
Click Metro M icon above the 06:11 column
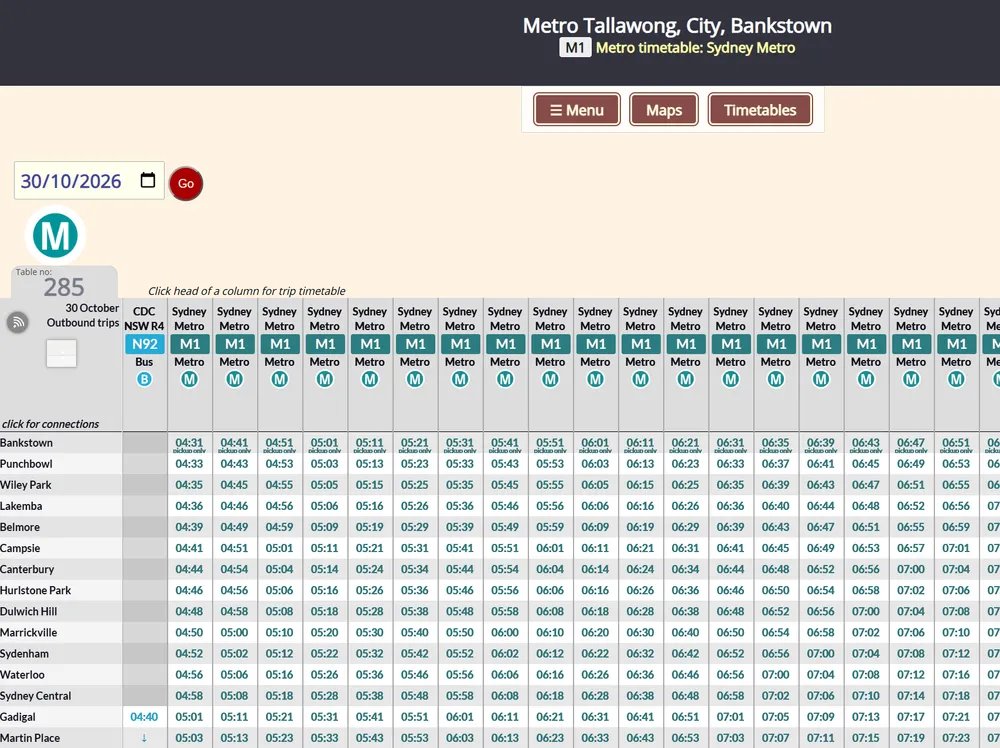point(640,379)
